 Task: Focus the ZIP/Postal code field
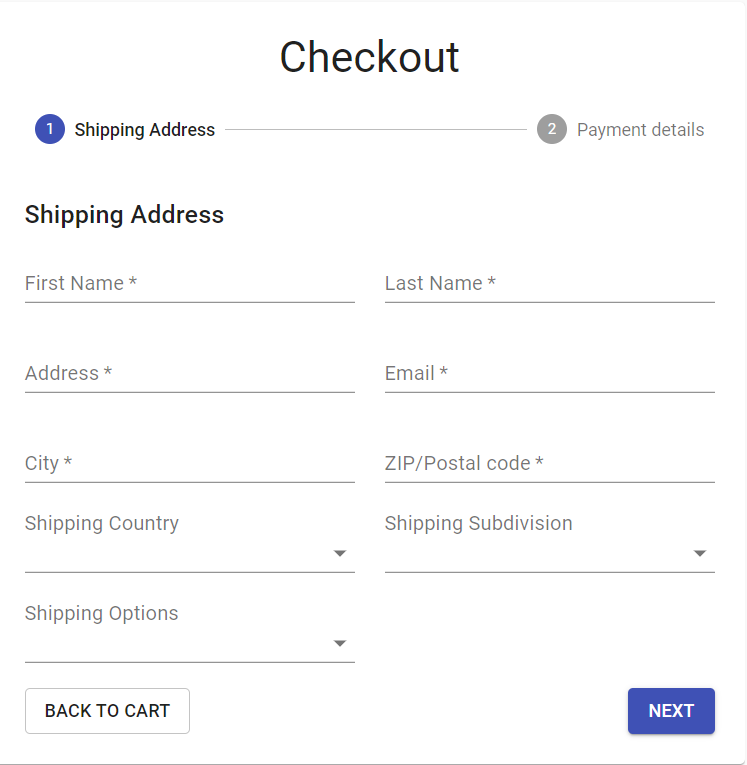(x=549, y=464)
